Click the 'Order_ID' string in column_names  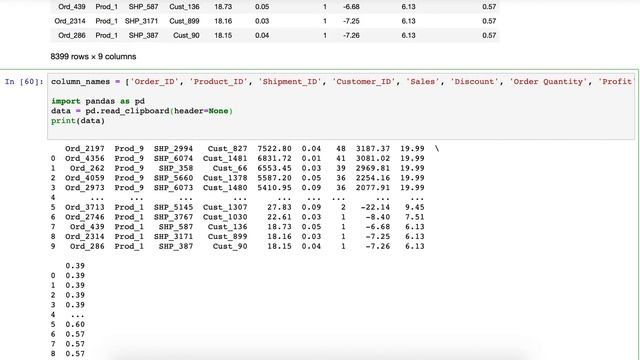tap(155, 82)
